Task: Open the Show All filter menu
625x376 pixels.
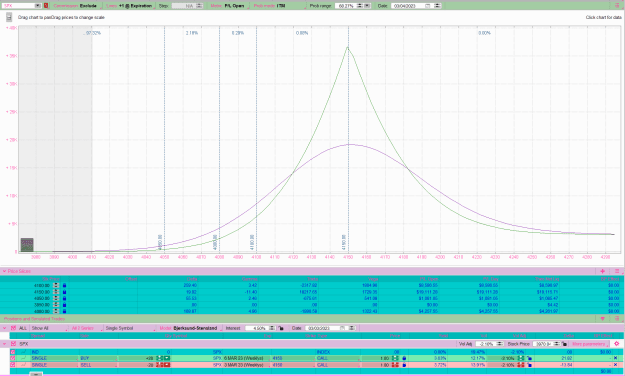Action: point(49,328)
